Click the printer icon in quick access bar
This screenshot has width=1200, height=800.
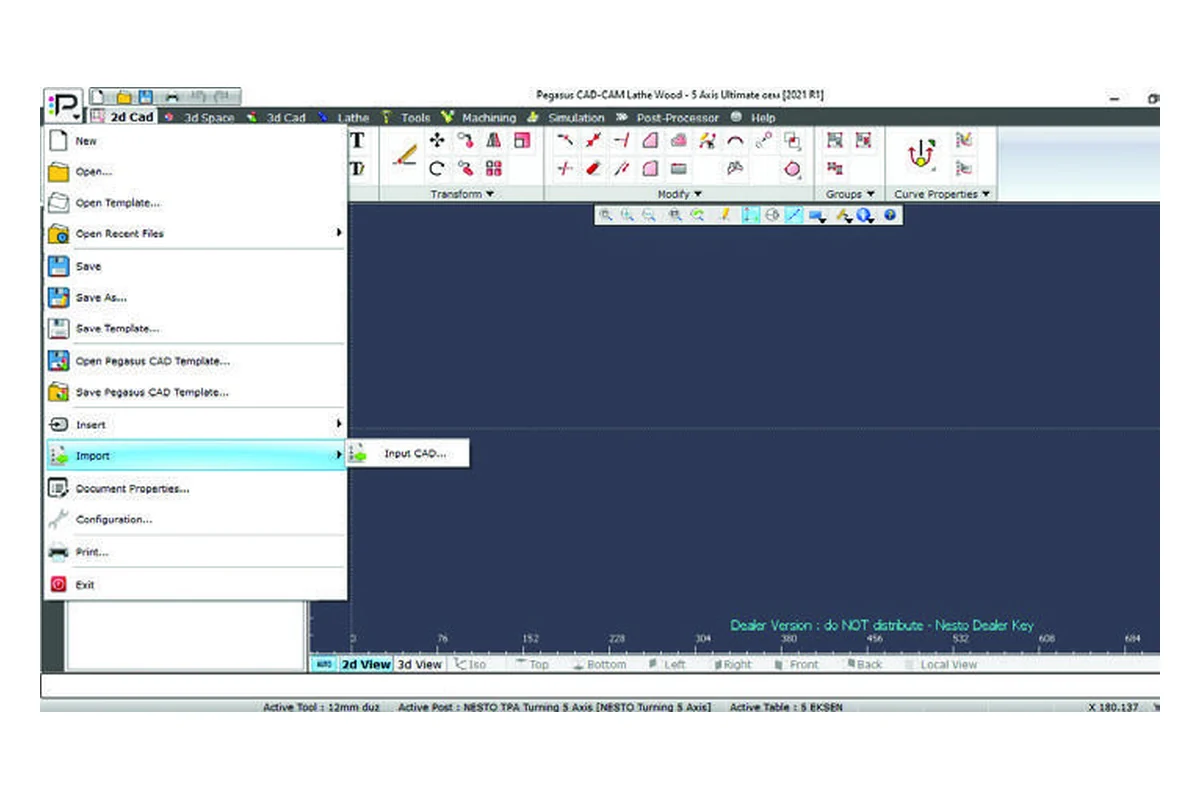click(172, 97)
